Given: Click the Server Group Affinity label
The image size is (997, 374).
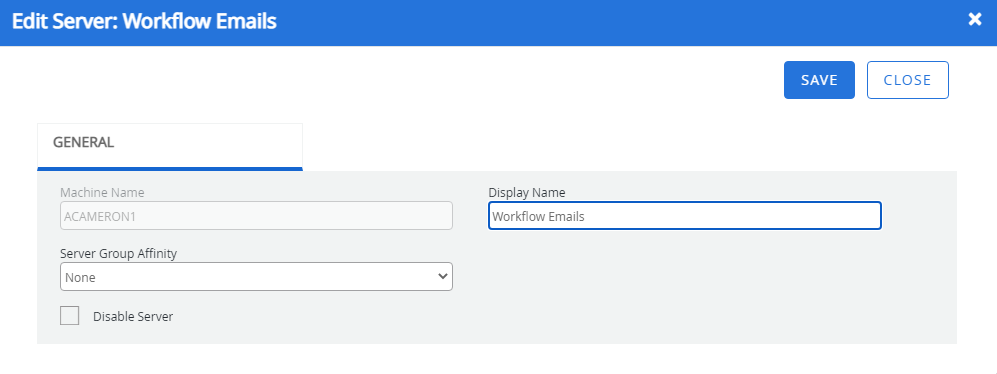Looking at the screenshot, I should pyautogui.click(x=118, y=253).
